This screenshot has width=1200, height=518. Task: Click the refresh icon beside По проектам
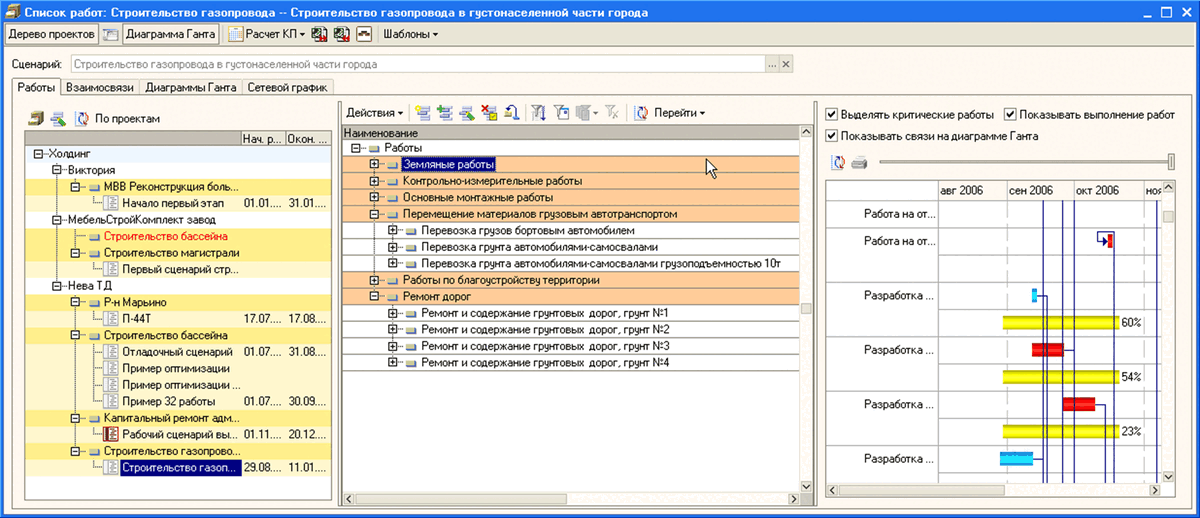tap(83, 118)
